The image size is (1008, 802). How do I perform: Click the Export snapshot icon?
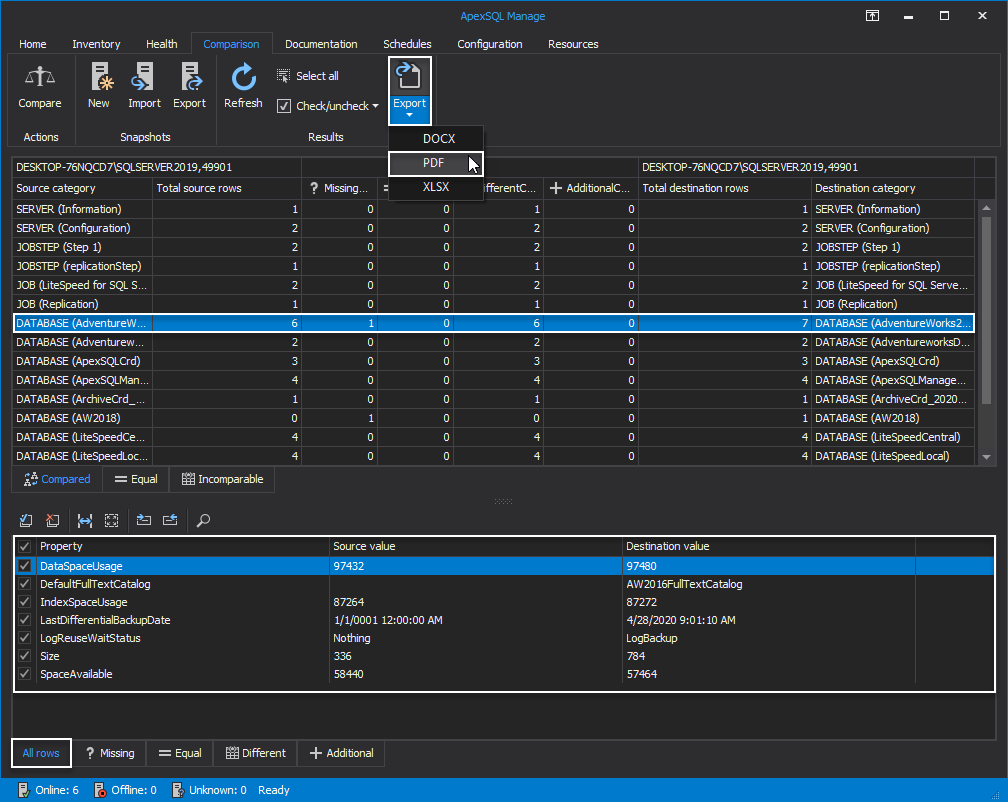coord(189,77)
